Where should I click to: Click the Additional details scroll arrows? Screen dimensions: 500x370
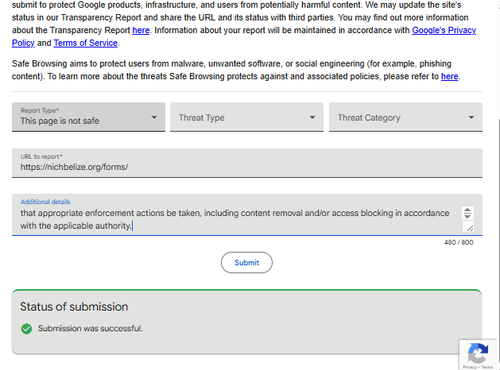click(x=467, y=213)
